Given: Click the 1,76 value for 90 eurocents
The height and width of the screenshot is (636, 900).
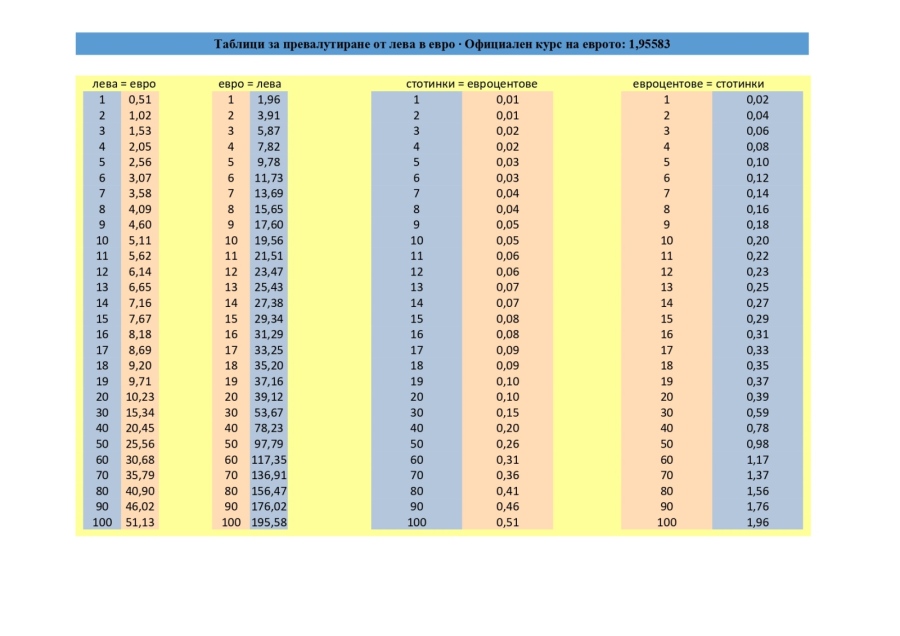Looking at the screenshot, I should tap(757, 506).
